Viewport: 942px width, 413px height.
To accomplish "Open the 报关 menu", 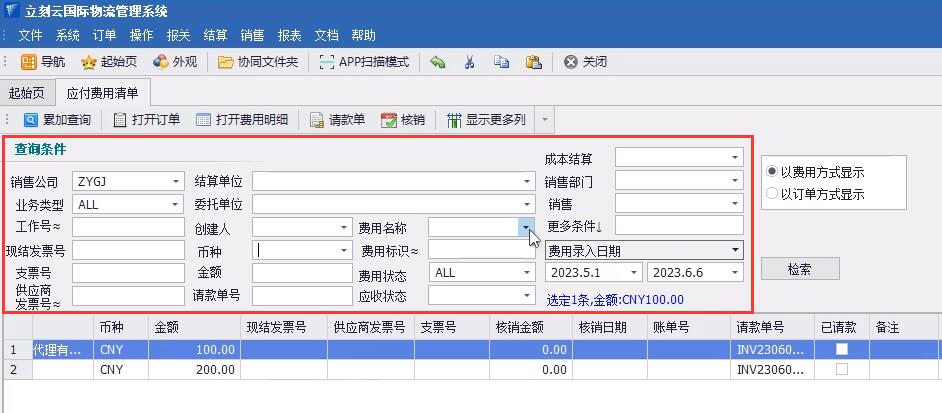I will pyautogui.click(x=178, y=35).
